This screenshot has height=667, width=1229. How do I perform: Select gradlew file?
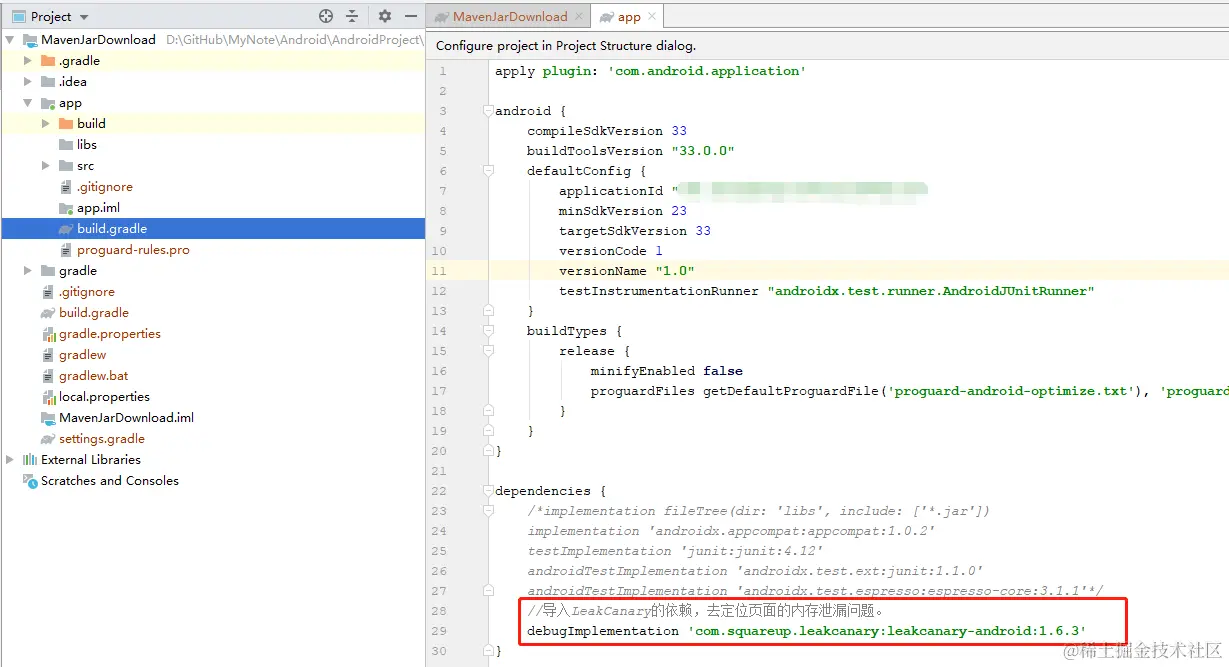pyautogui.click(x=82, y=355)
